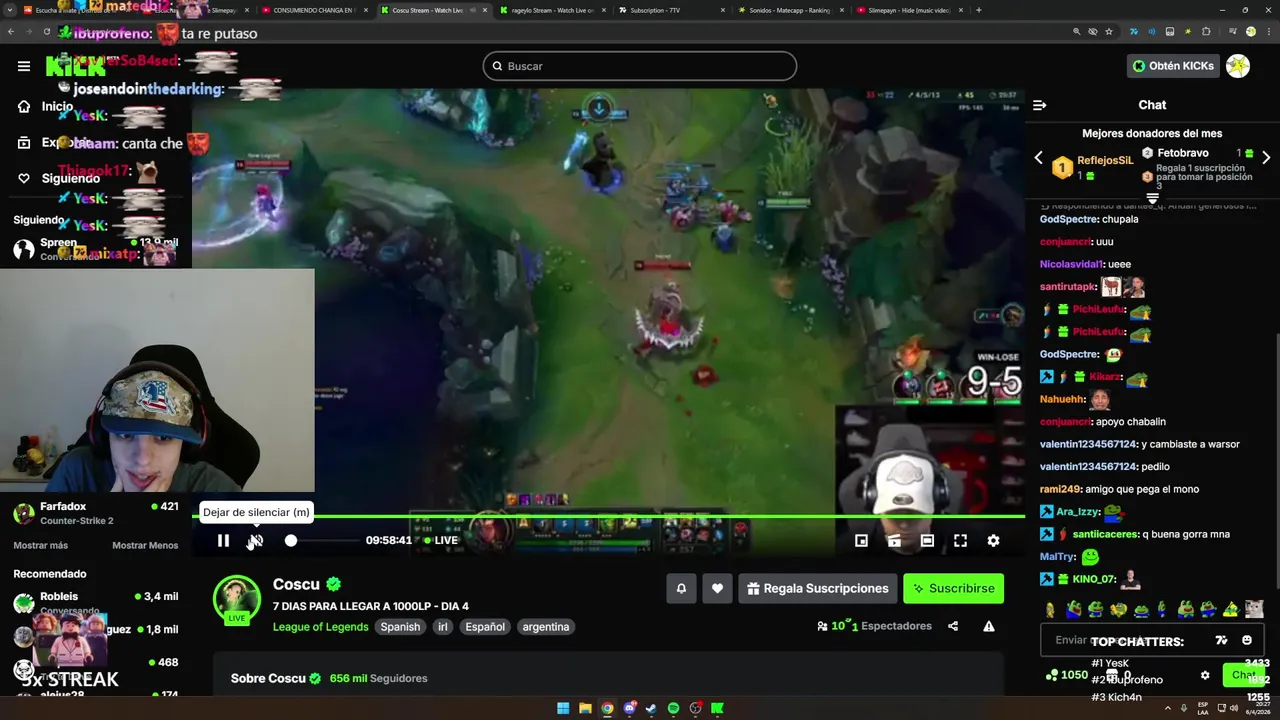This screenshot has width=1280, height=720.
Task: Open Steam from the taskbar
Action: click(651, 708)
